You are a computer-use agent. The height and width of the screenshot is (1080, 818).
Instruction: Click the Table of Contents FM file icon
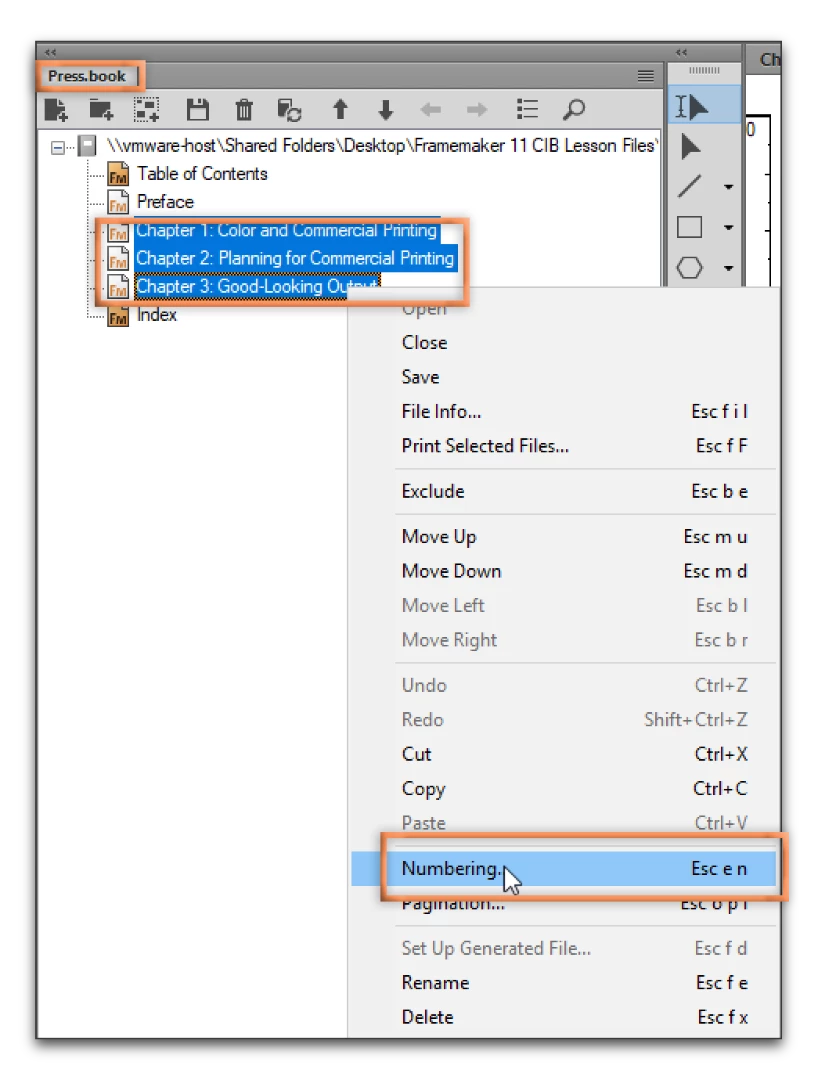click(x=118, y=174)
